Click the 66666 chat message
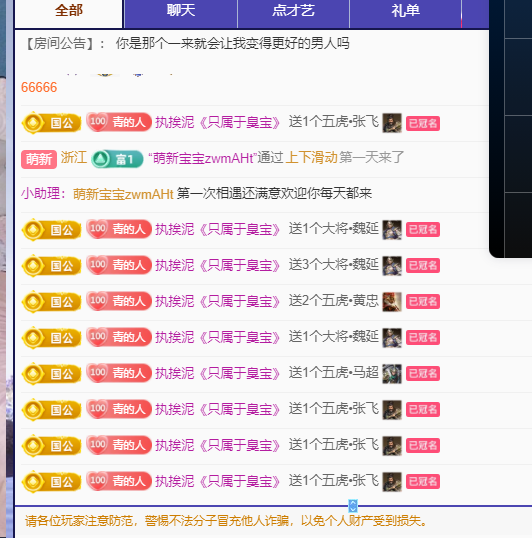 point(39,87)
